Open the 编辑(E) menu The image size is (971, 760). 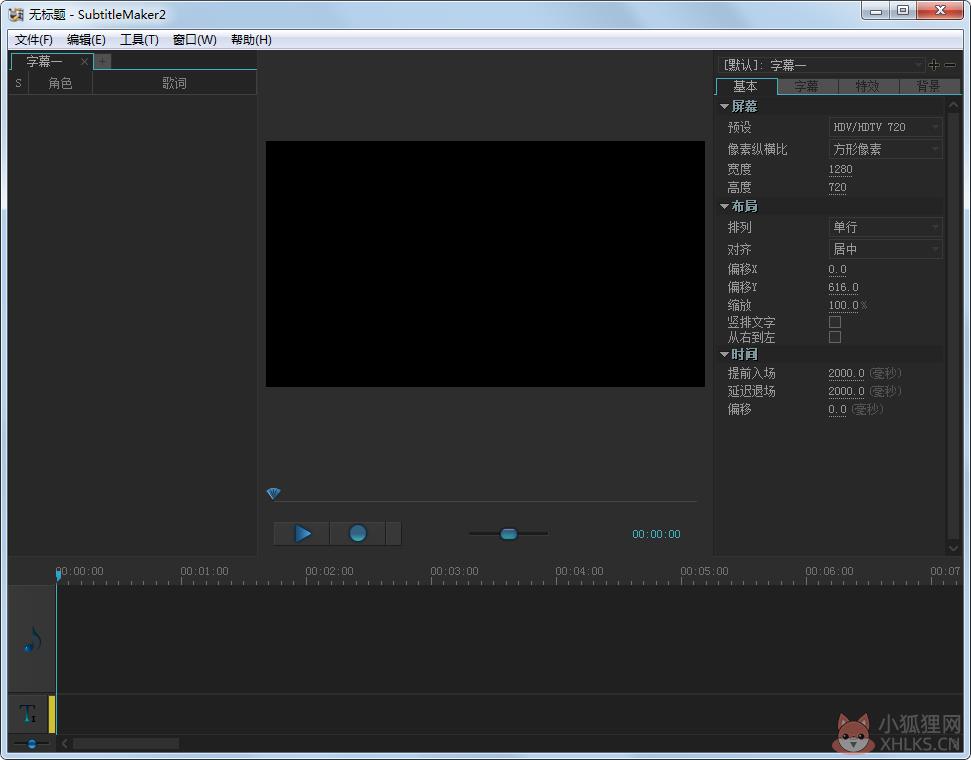tap(86, 40)
